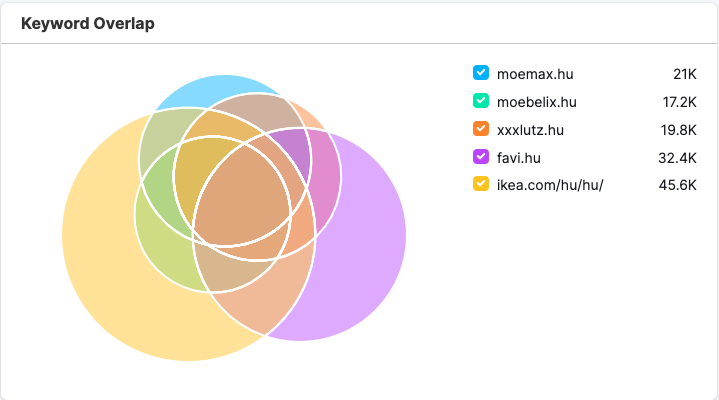Image resolution: width=719 pixels, height=400 pixels.
Task: Select the xxxlutz.hu legend label
Action: (x=530, y=130)
